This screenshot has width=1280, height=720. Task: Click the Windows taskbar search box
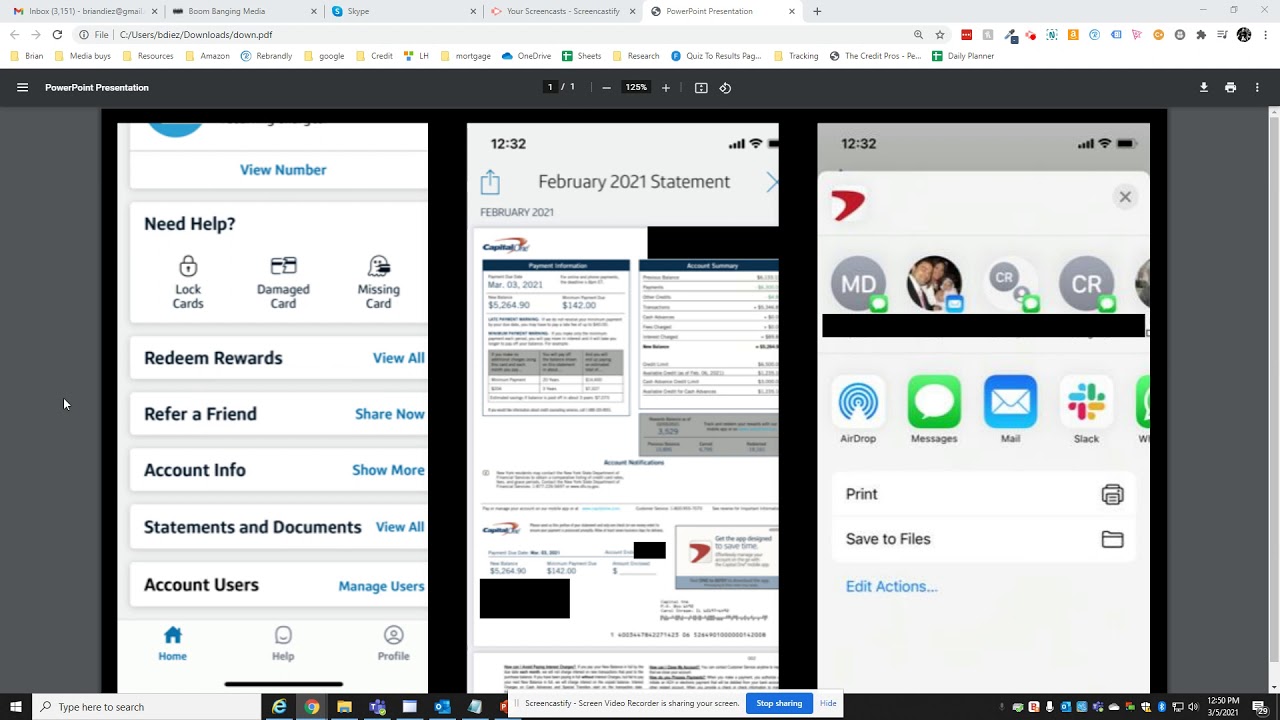[145, 707]
